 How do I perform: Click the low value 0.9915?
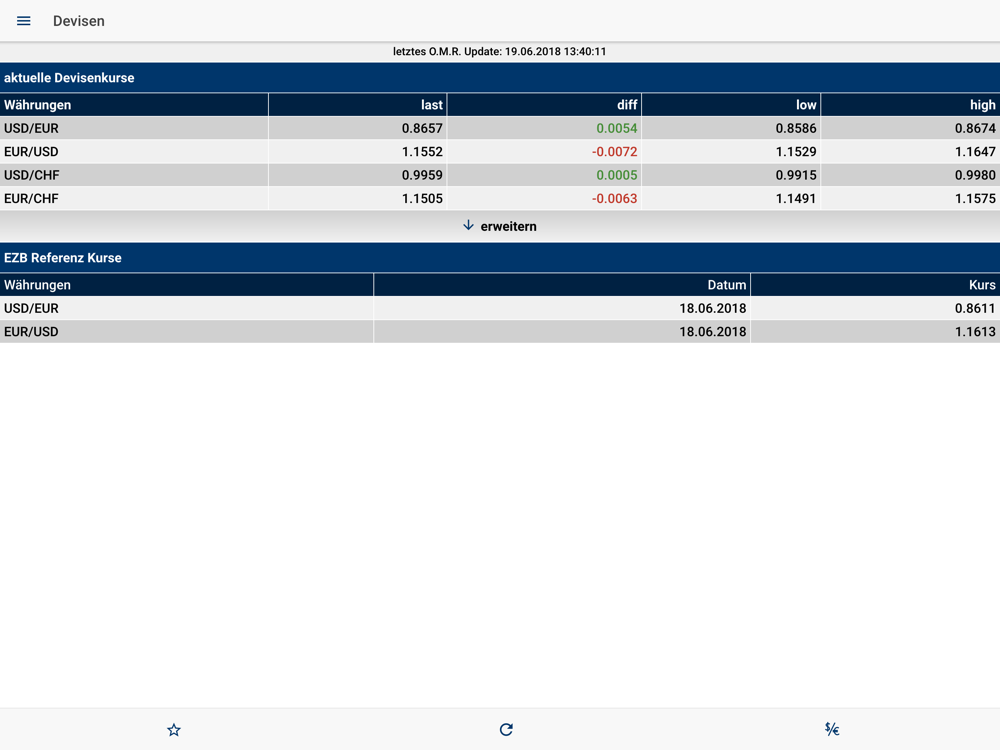pyautogui.click(x=796, y=175)
